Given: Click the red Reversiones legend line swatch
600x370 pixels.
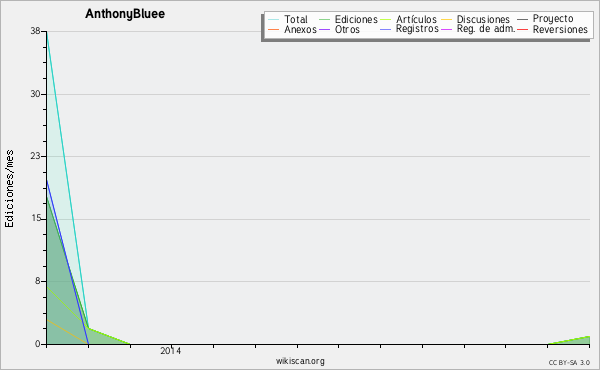Looking at the screenshot, I should point(523,30).
